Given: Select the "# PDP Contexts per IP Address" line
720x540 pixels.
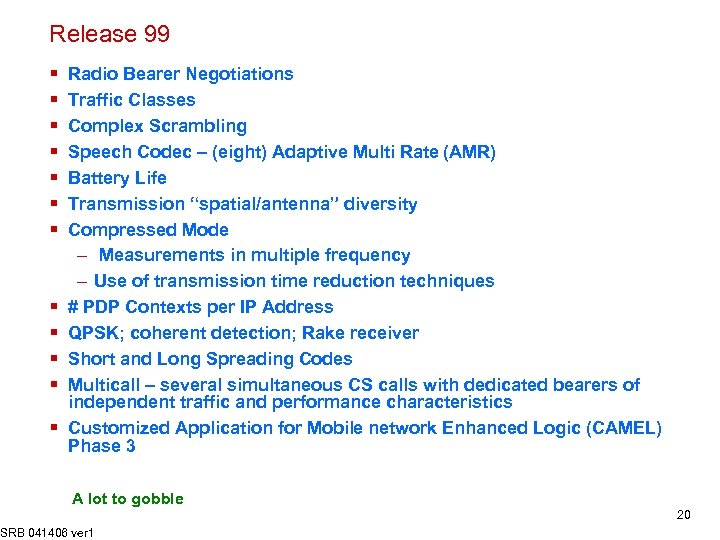Looking at the screenshot, I should click(200, 307).
